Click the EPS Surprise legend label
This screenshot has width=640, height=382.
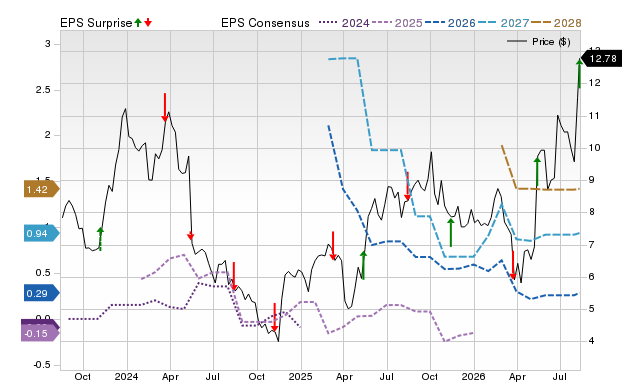click(x=96, y=23)
